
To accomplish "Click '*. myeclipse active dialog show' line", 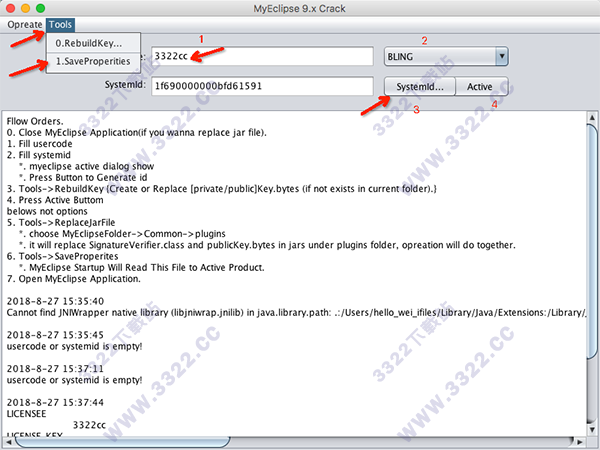I will 86,166.
